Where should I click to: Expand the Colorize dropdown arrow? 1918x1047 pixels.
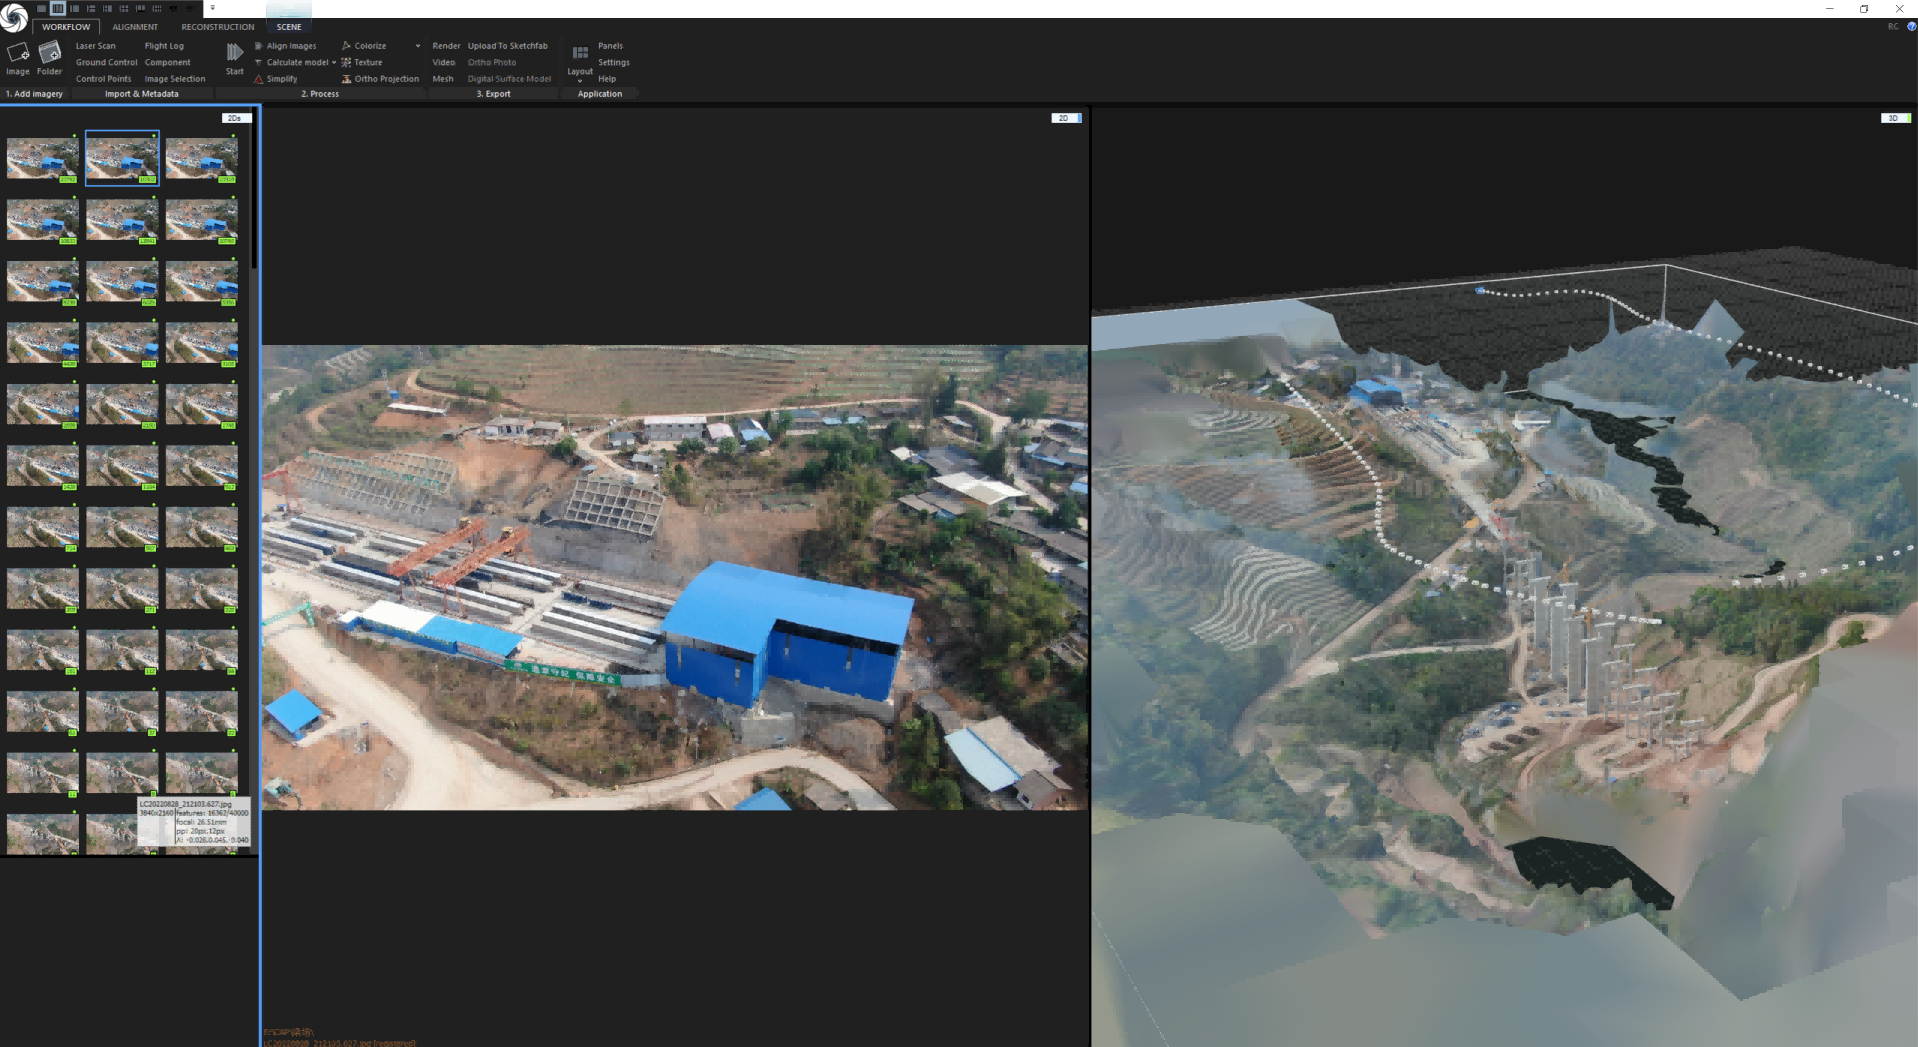pyautogui.click(x=418, y=46)
